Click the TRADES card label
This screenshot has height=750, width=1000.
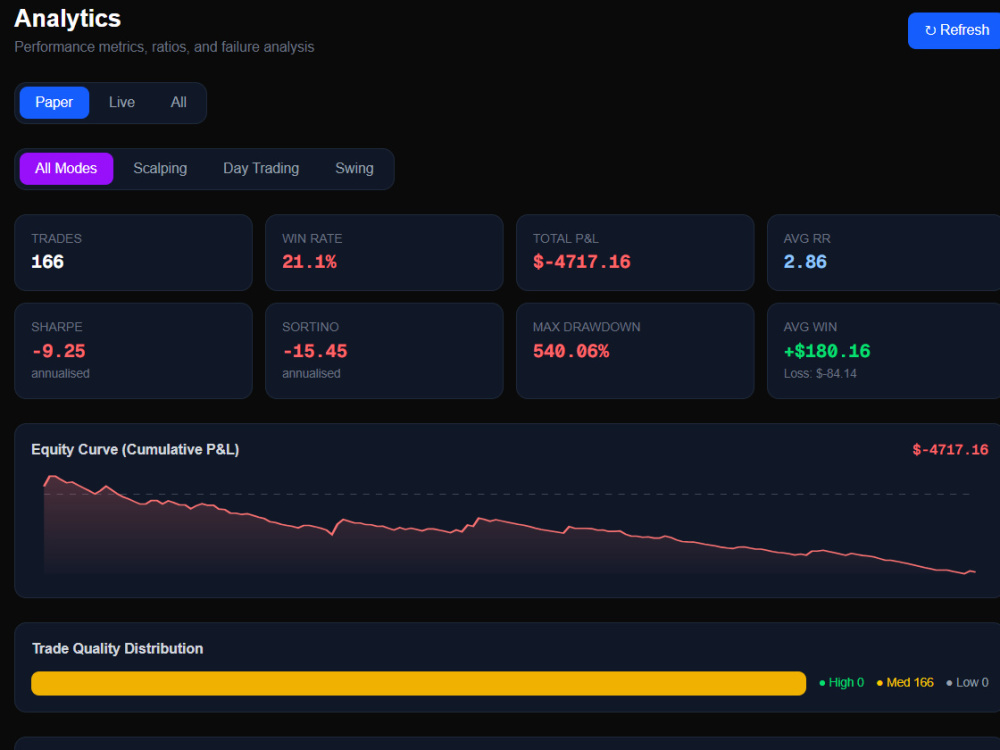click(56, 239)
